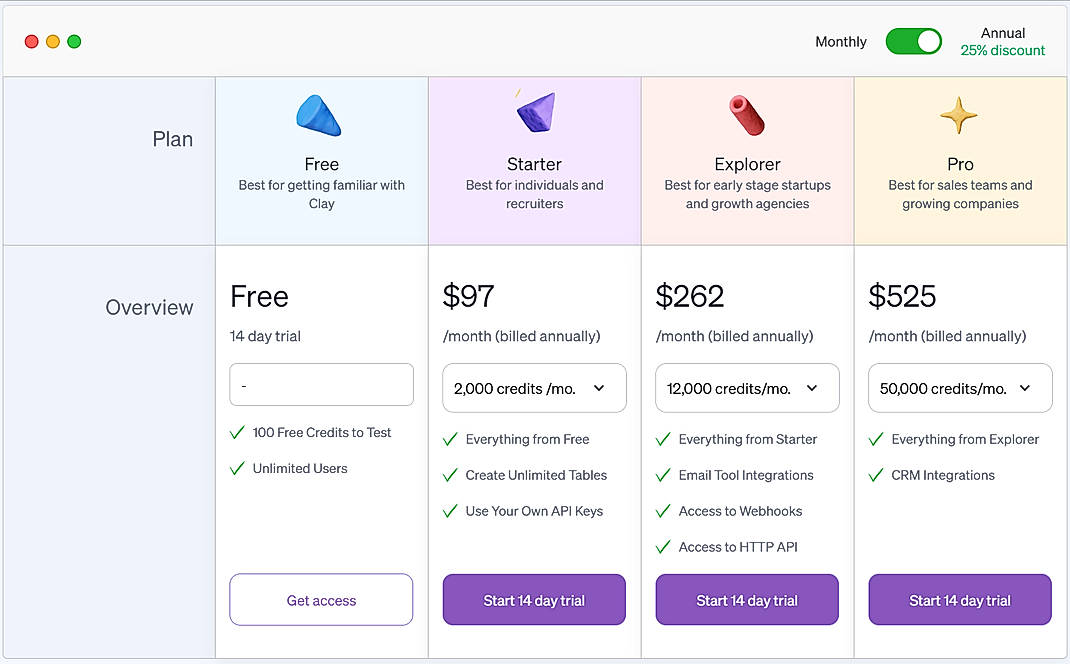Click the checkmark beside Access to HTTP API
The width and height of the screenshot is (1070, 664).
click(663, 547)
